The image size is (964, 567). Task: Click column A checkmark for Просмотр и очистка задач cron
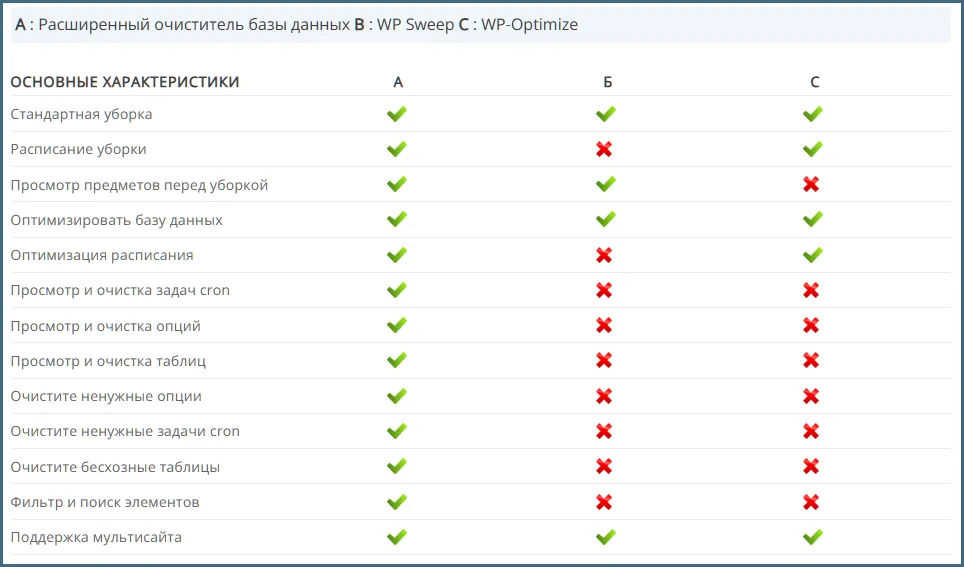(x=397, y=290)
